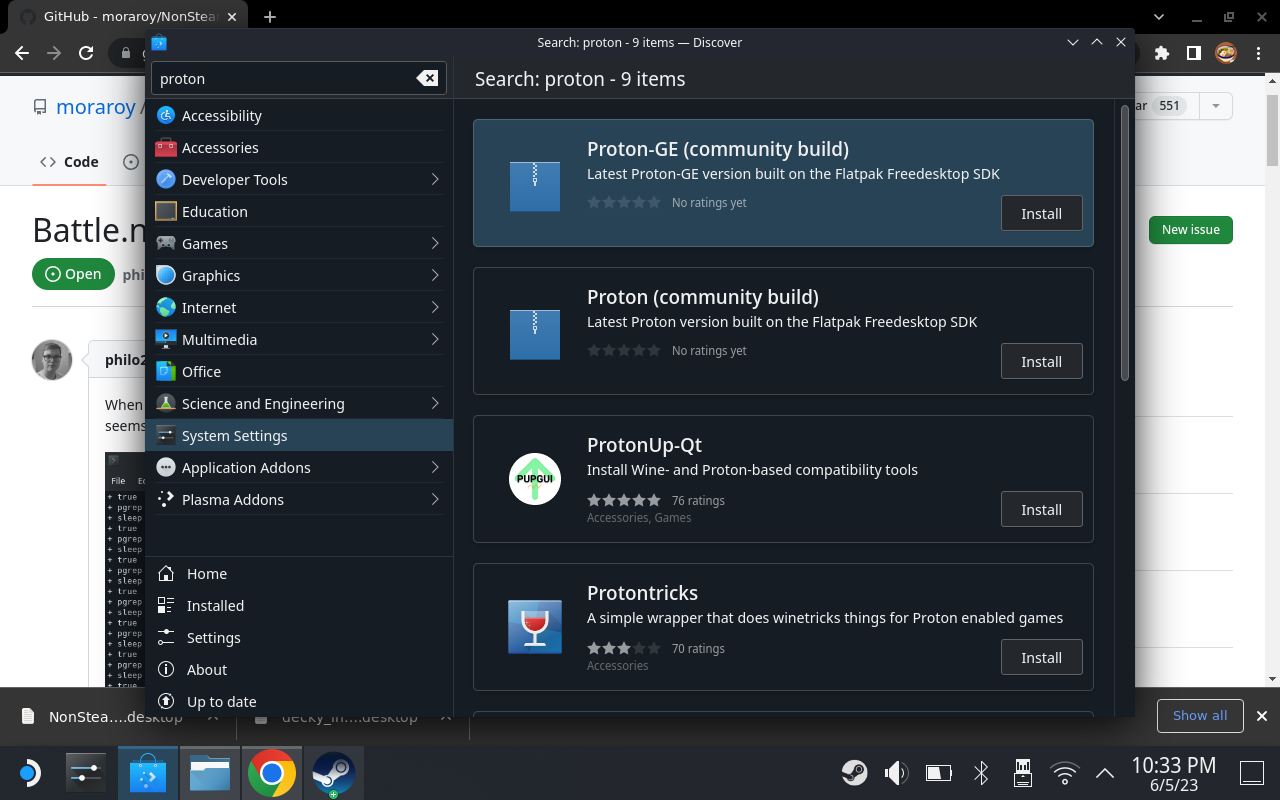Select the Accessibility category icon
1280x800 pixels.
163,115
